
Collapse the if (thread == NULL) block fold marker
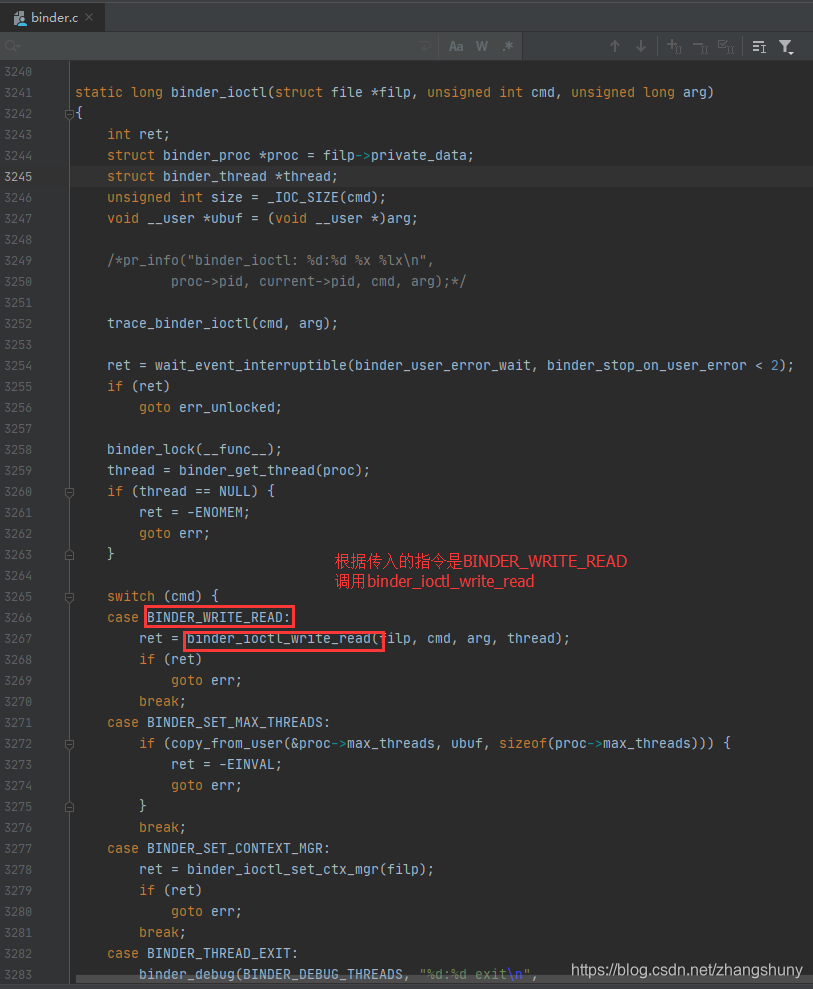click(x=69, y=492)
